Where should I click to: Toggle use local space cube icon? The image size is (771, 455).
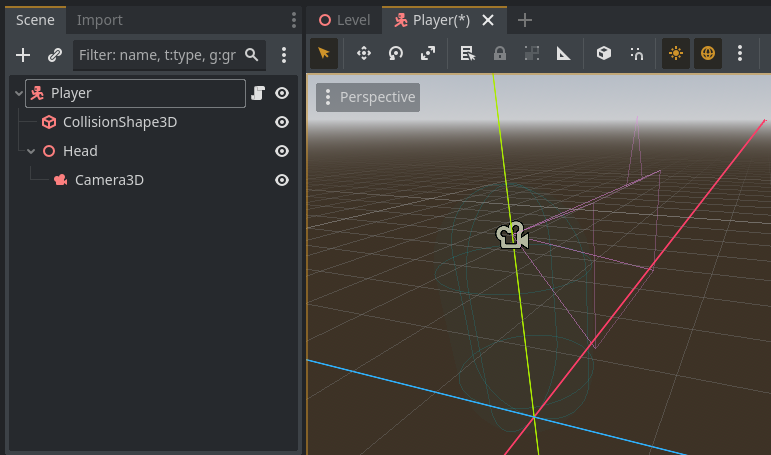pos(604,53)
